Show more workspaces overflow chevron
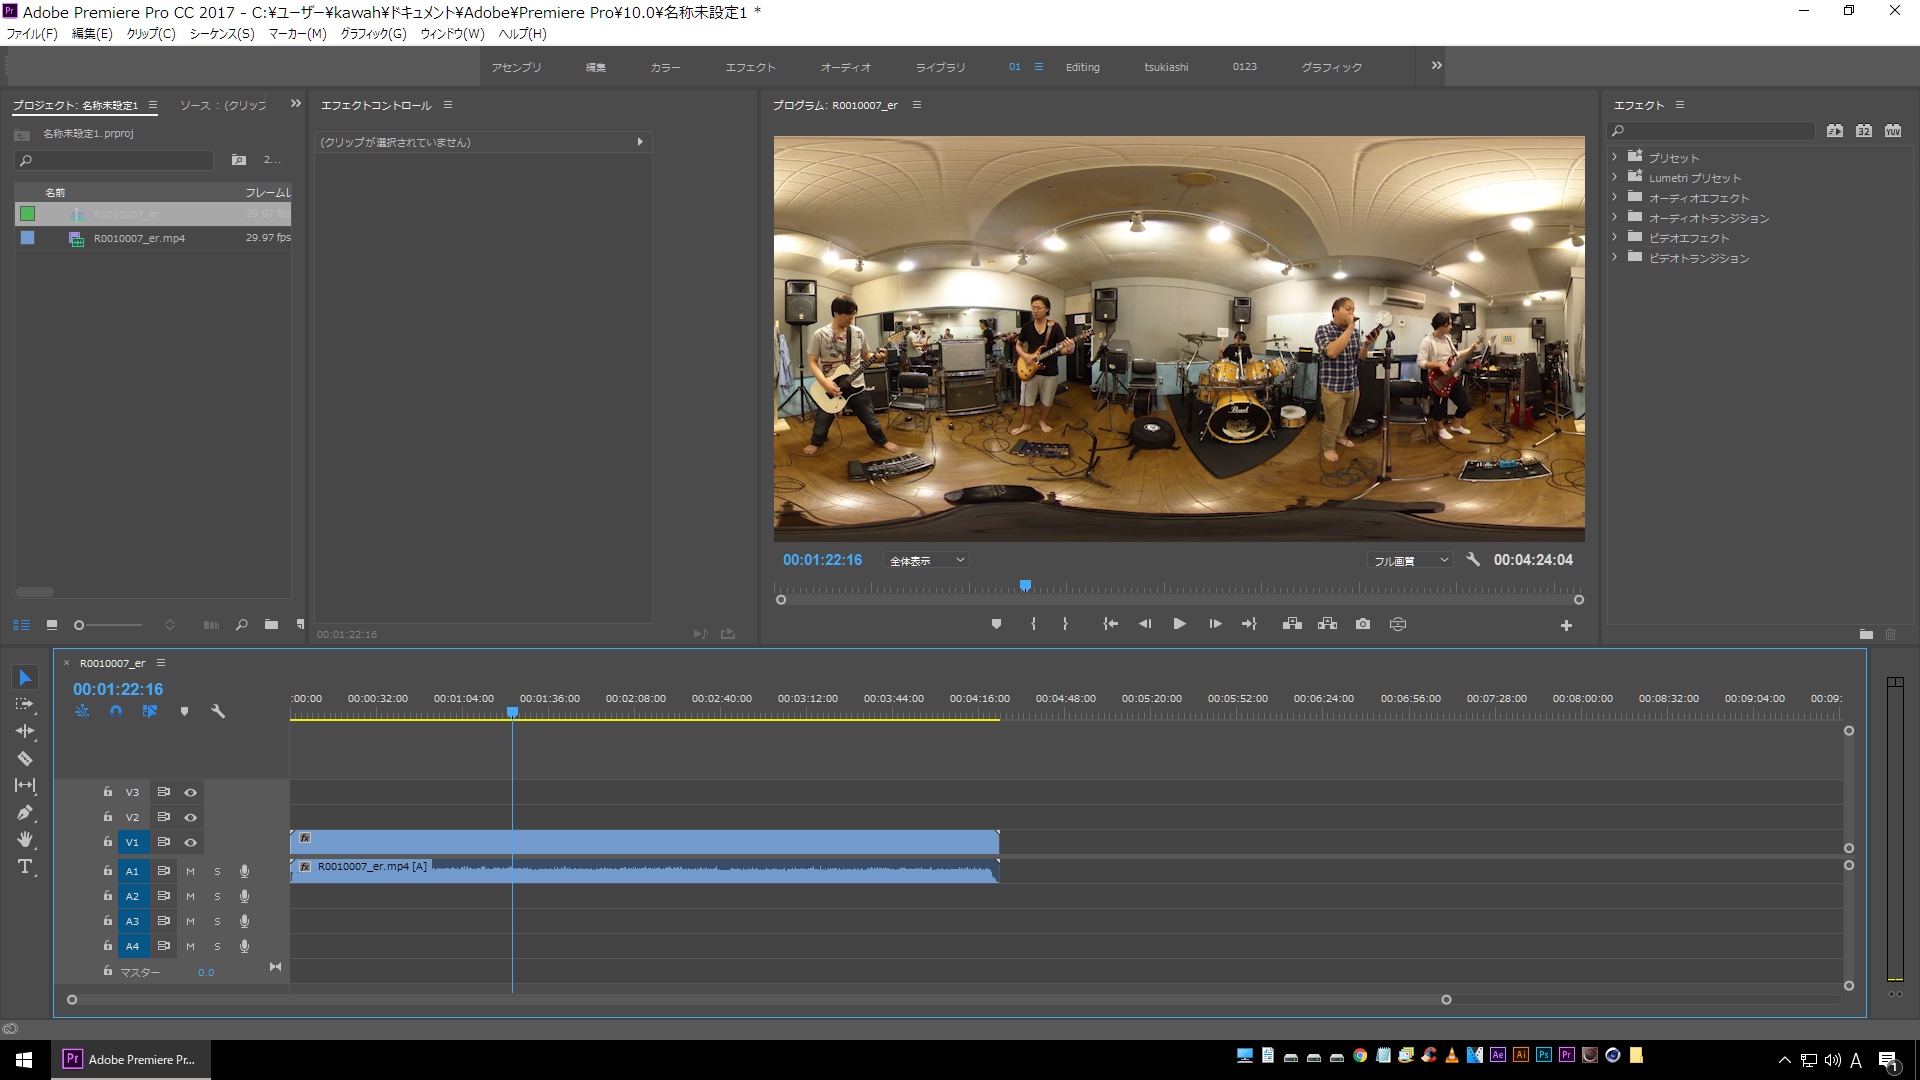 [x=1437, y=66]
